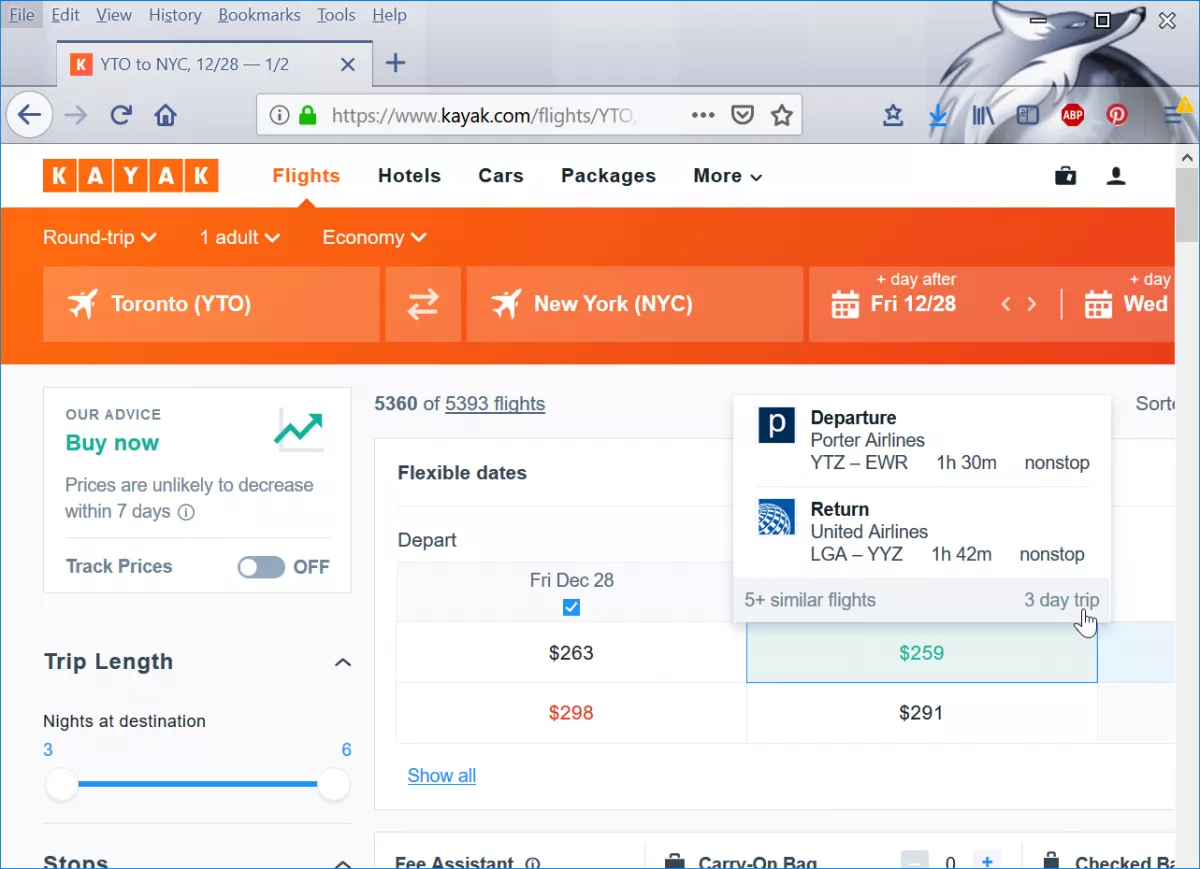Open the Help menu
The height and width of the screenshot is (869, 1200).
(389, 15)
